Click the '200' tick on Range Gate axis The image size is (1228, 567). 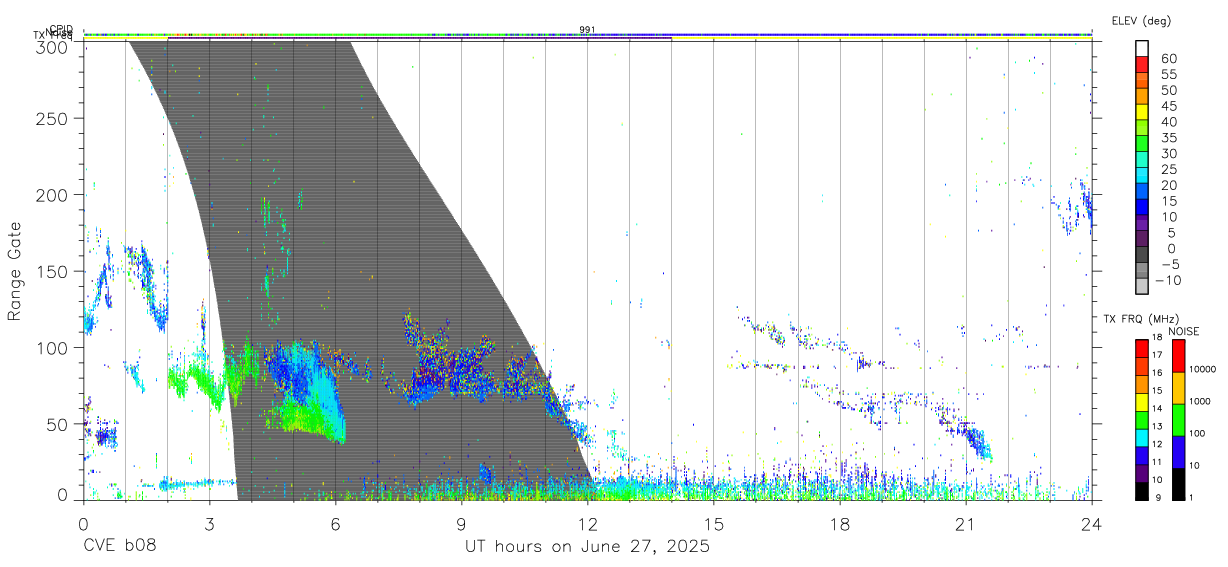point(53,194)
